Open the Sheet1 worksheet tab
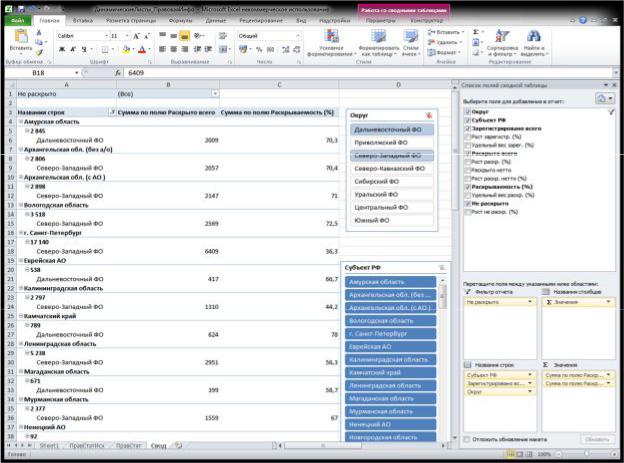 point(49,445)
